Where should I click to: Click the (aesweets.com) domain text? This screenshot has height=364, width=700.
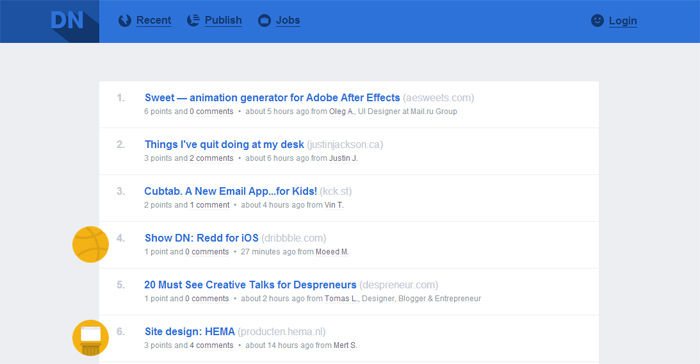tap(438, 98)
